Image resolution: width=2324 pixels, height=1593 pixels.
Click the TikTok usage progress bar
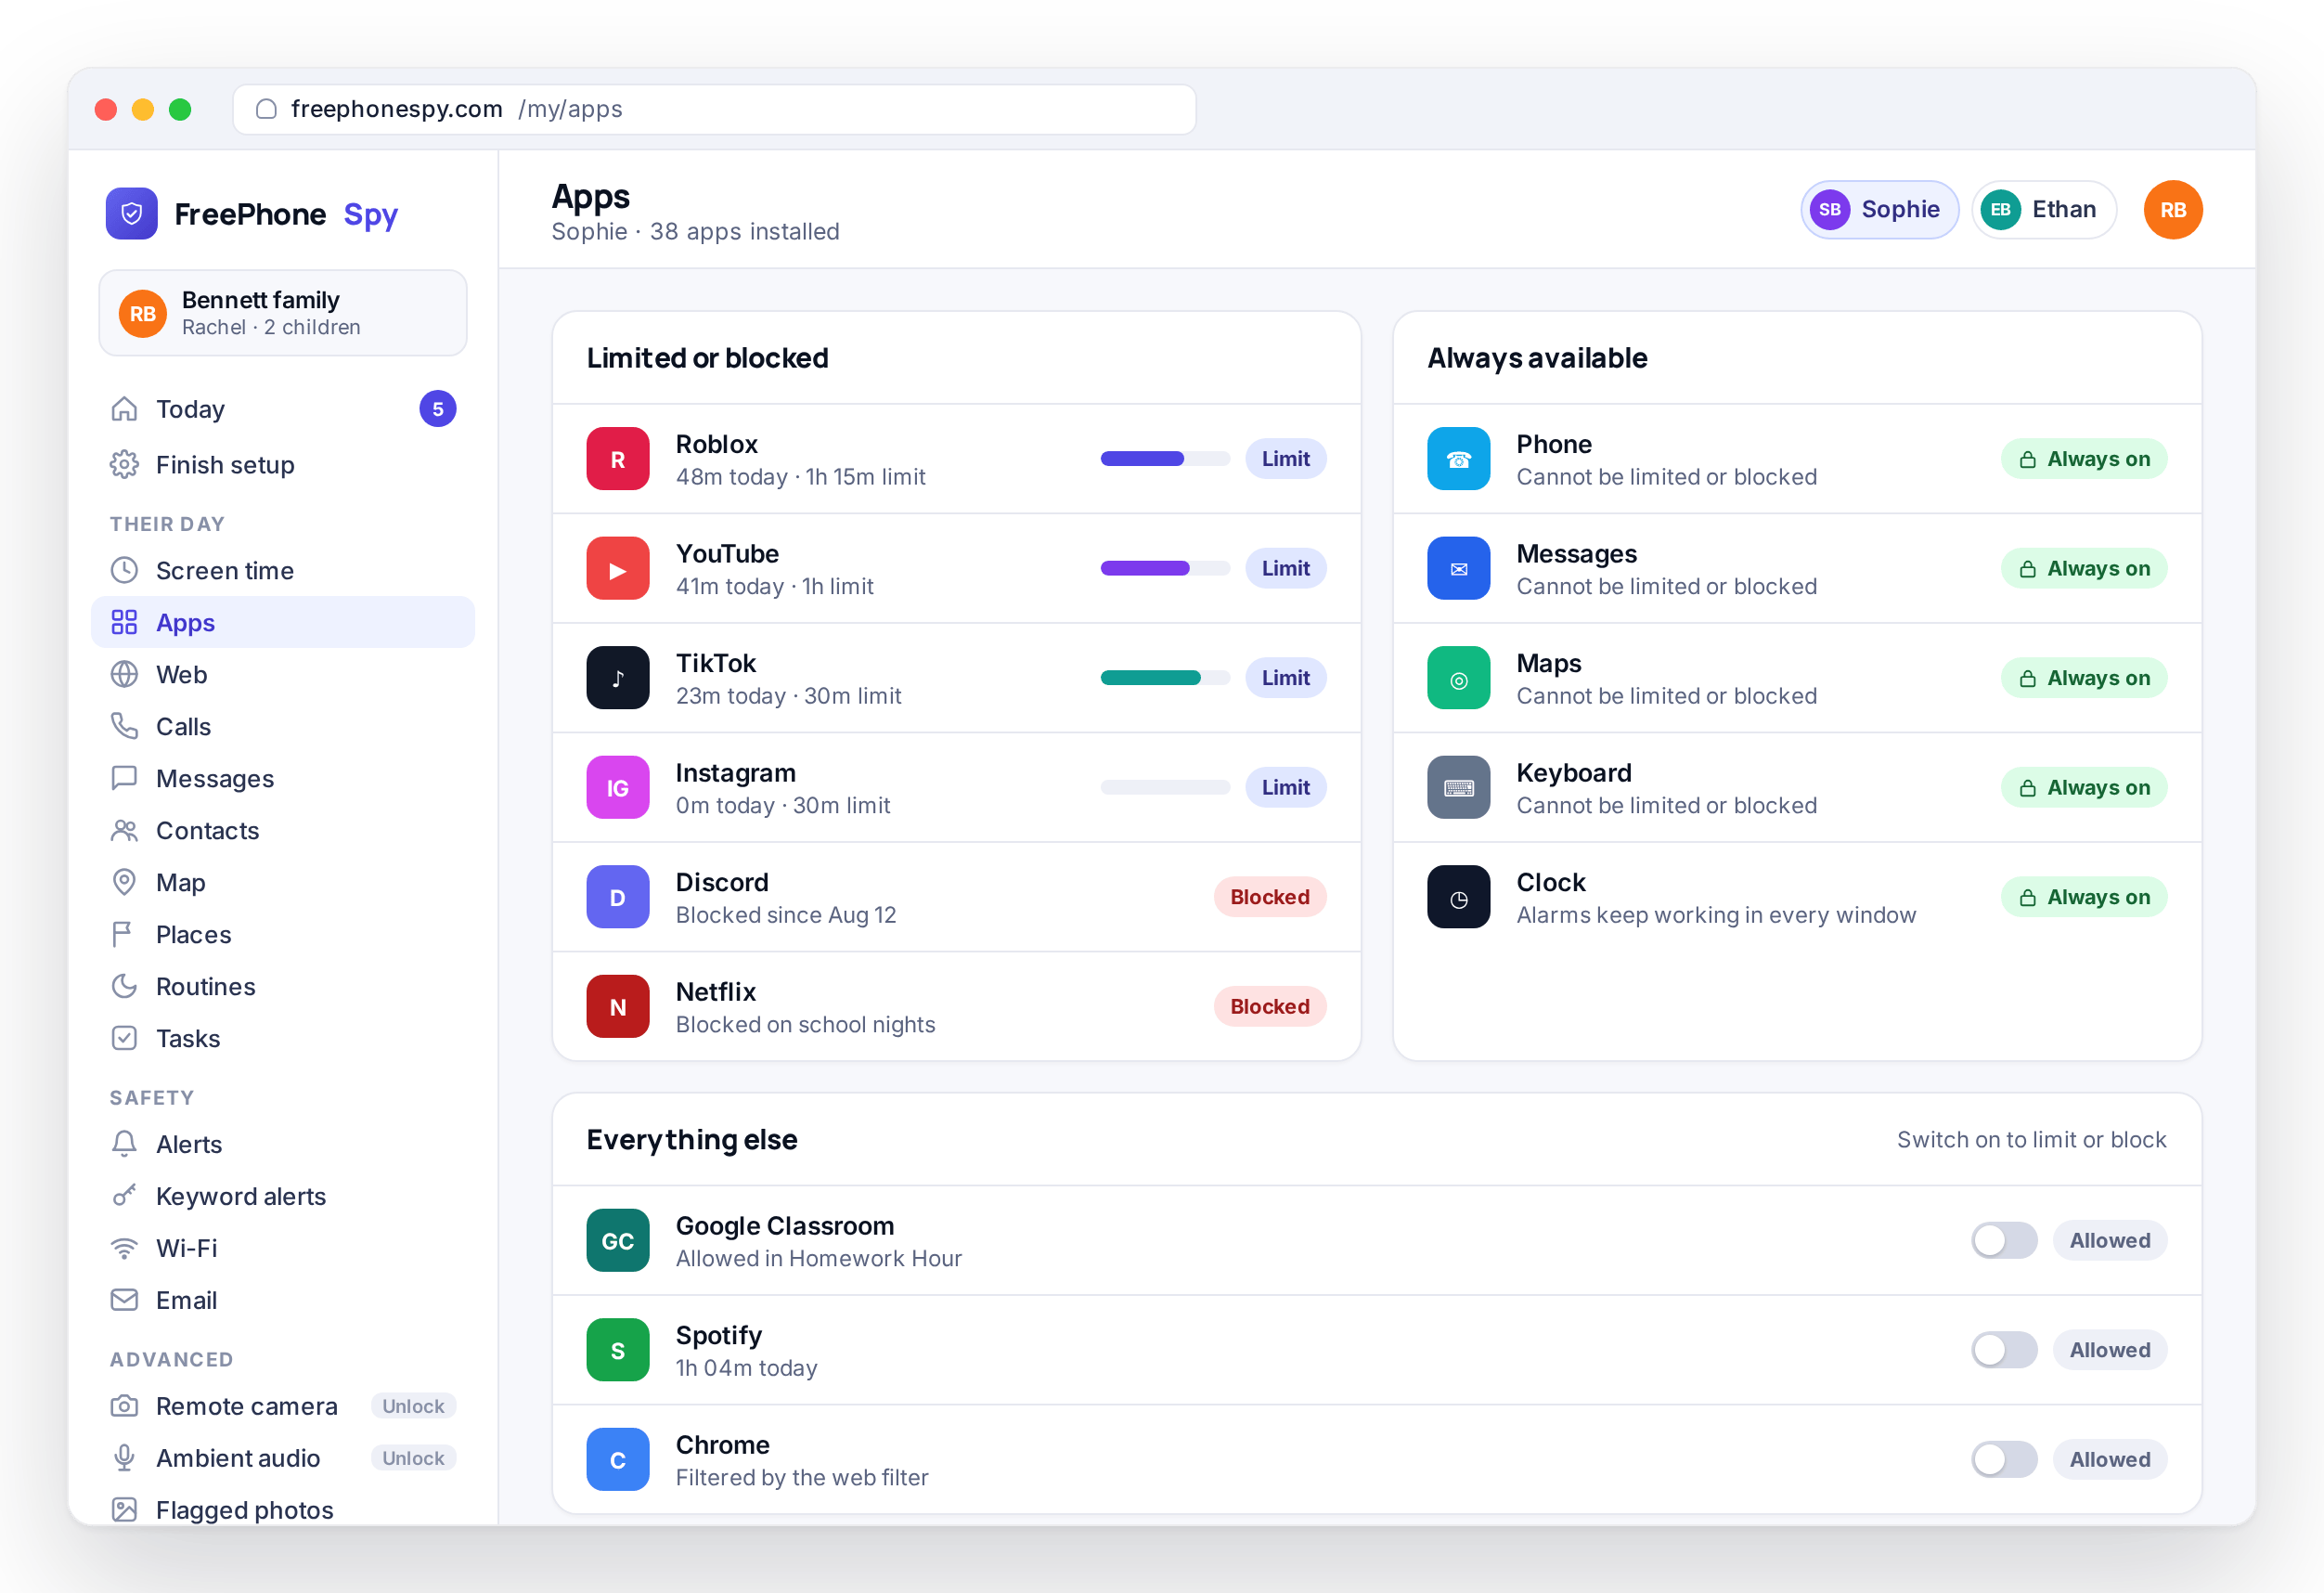(1165, 678)
